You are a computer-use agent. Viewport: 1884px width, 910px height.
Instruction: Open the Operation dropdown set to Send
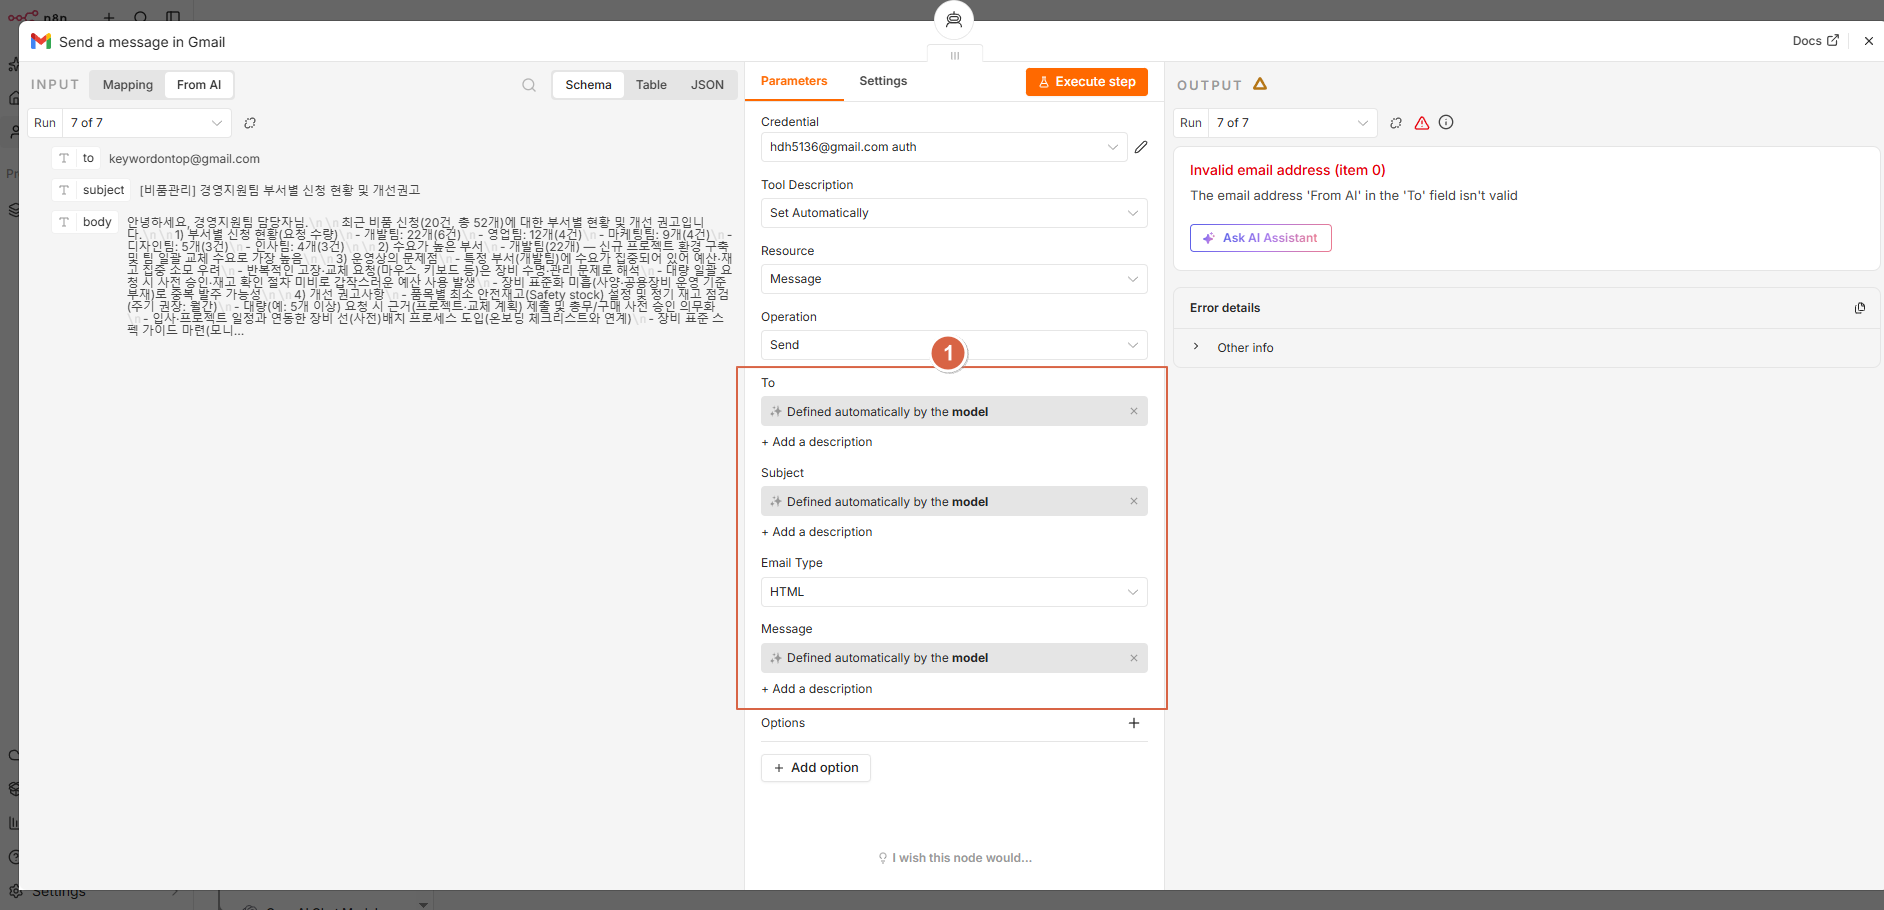[954, 345]
